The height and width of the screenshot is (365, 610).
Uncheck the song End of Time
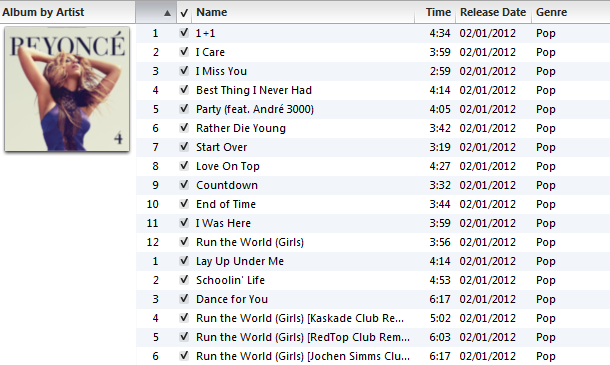click(184, 204)
